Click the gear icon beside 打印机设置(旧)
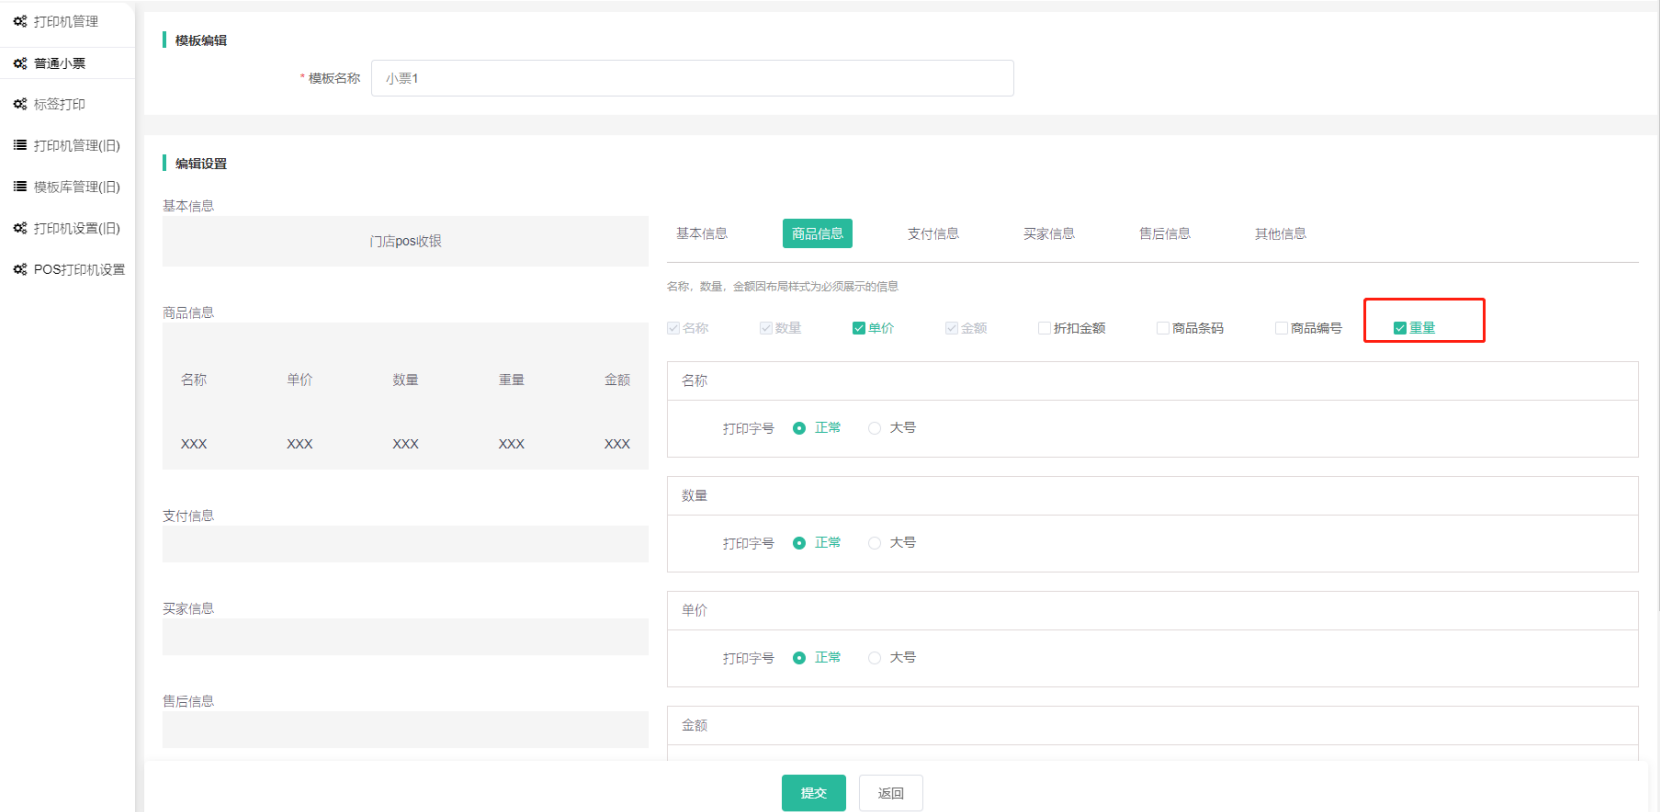The height and width of the screenshot is (812, 1660). point(20,228)
